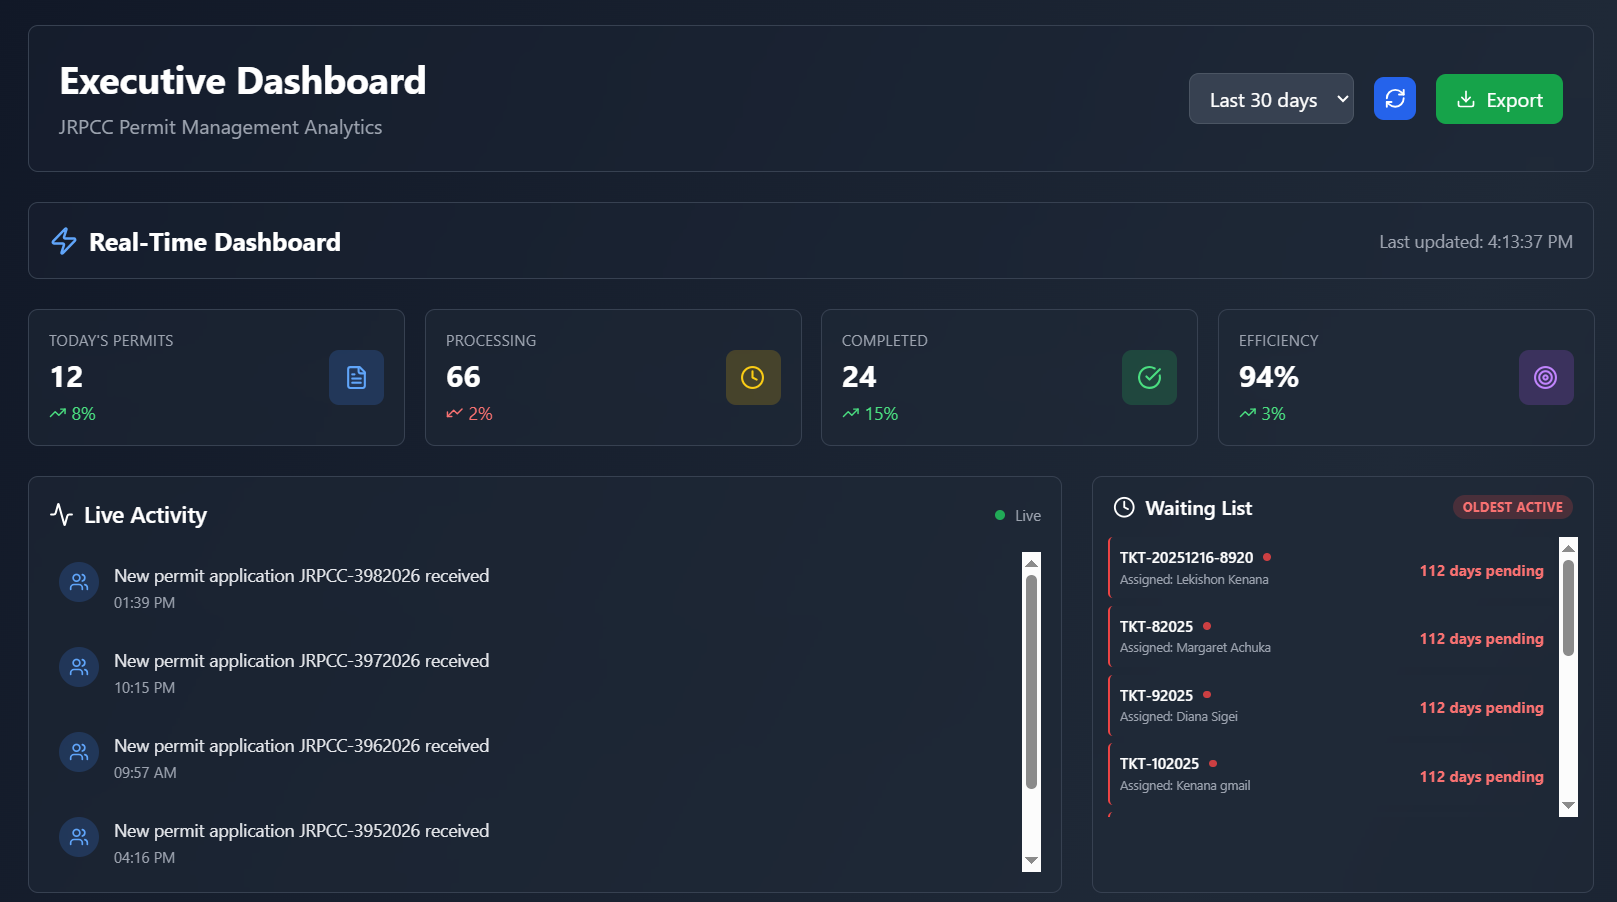Select the 112 days pending link for TKT-20251216-8920
1617x902 pixels.
(1481, 570)
